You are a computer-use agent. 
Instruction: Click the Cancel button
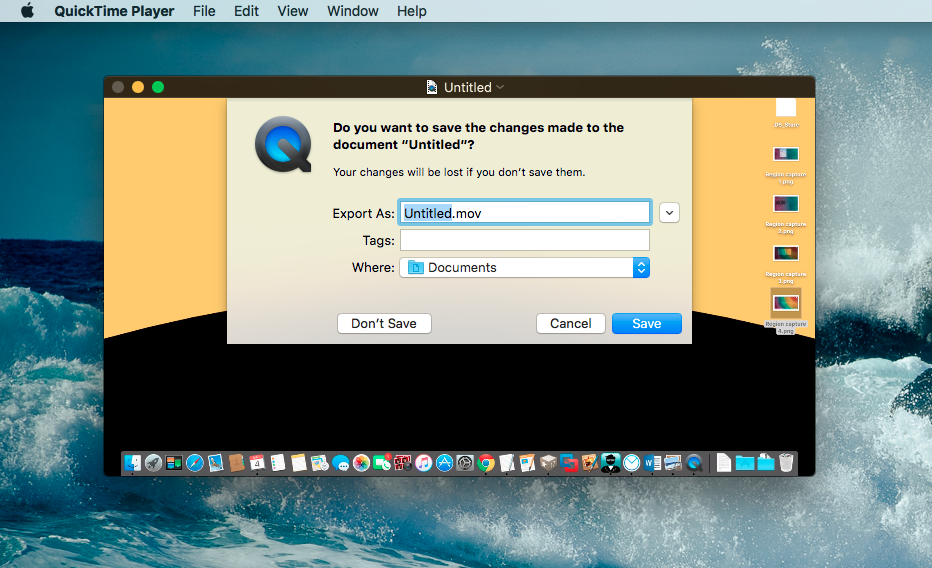click(571, 323)
